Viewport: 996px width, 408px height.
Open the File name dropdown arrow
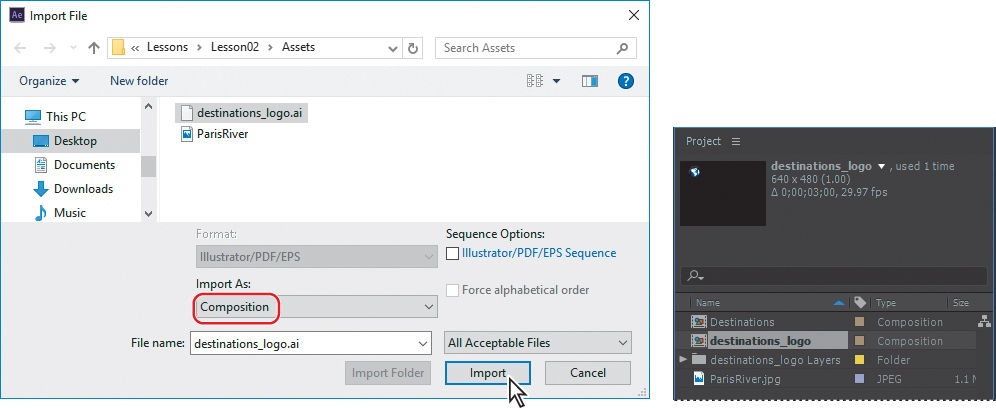tap(424, 343)
